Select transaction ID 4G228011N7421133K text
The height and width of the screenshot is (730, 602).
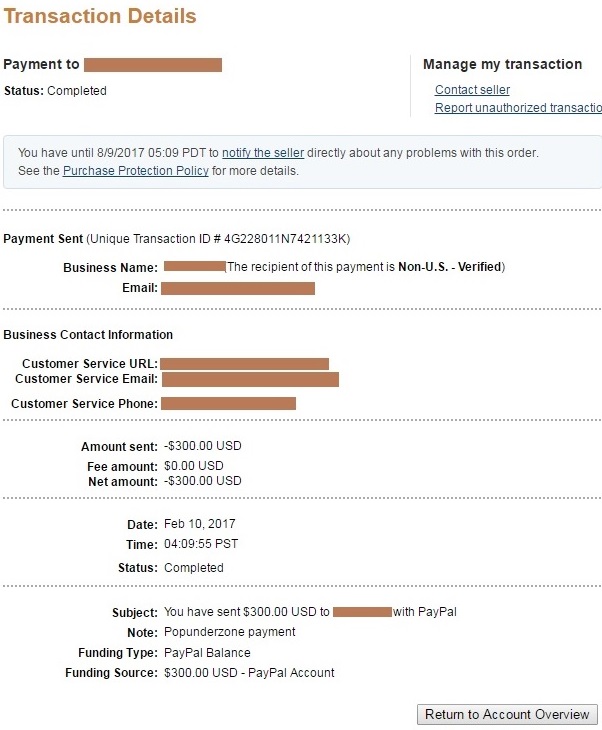(x=285, y=239)
